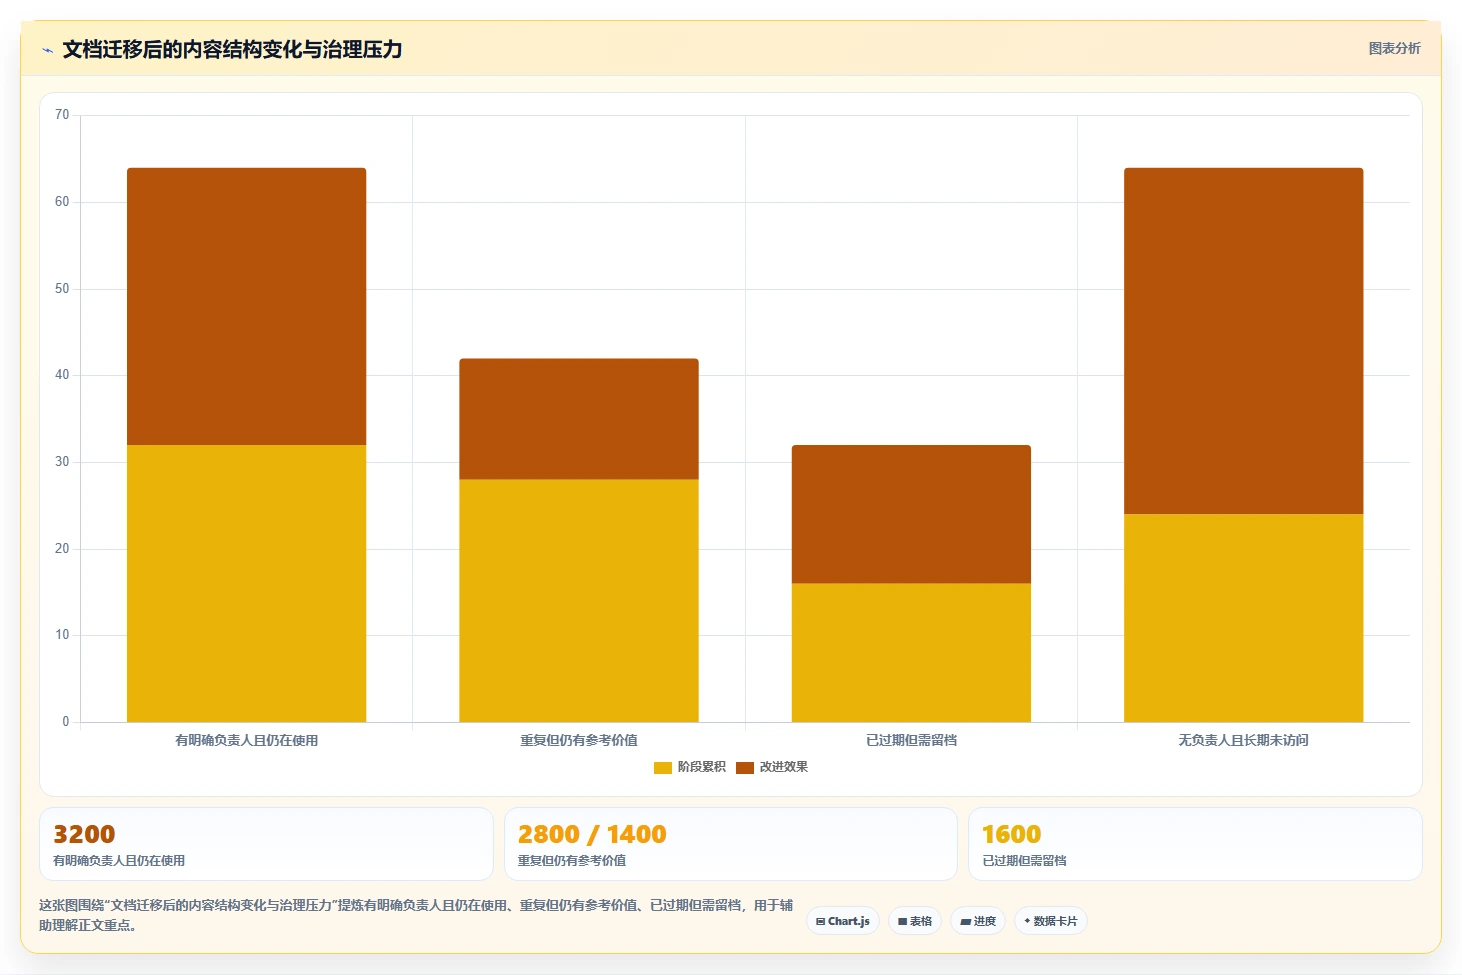Click y-axis tick label 50
Image resolution: width=1462 pixels, height=975 pixels.
[x=62, y=289]
